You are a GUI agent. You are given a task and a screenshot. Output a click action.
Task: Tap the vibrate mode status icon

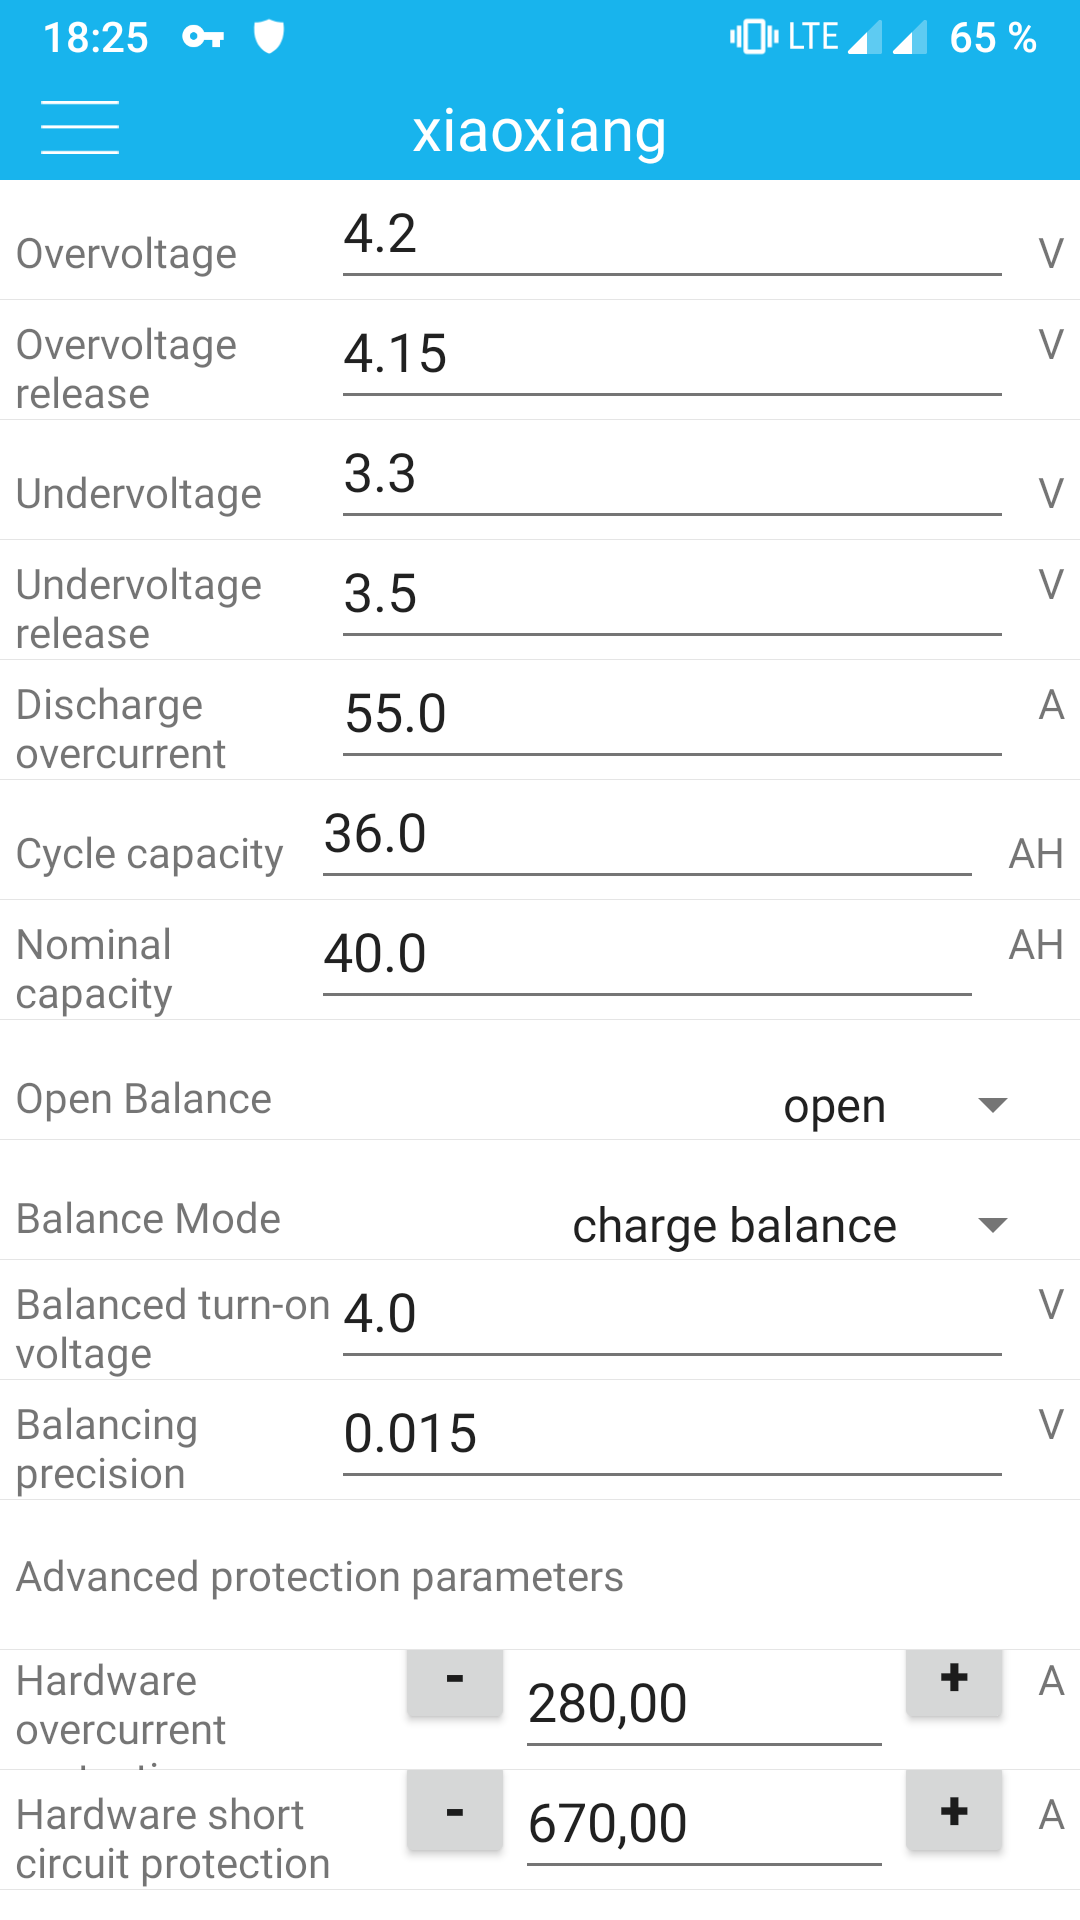tap(753, 37)
